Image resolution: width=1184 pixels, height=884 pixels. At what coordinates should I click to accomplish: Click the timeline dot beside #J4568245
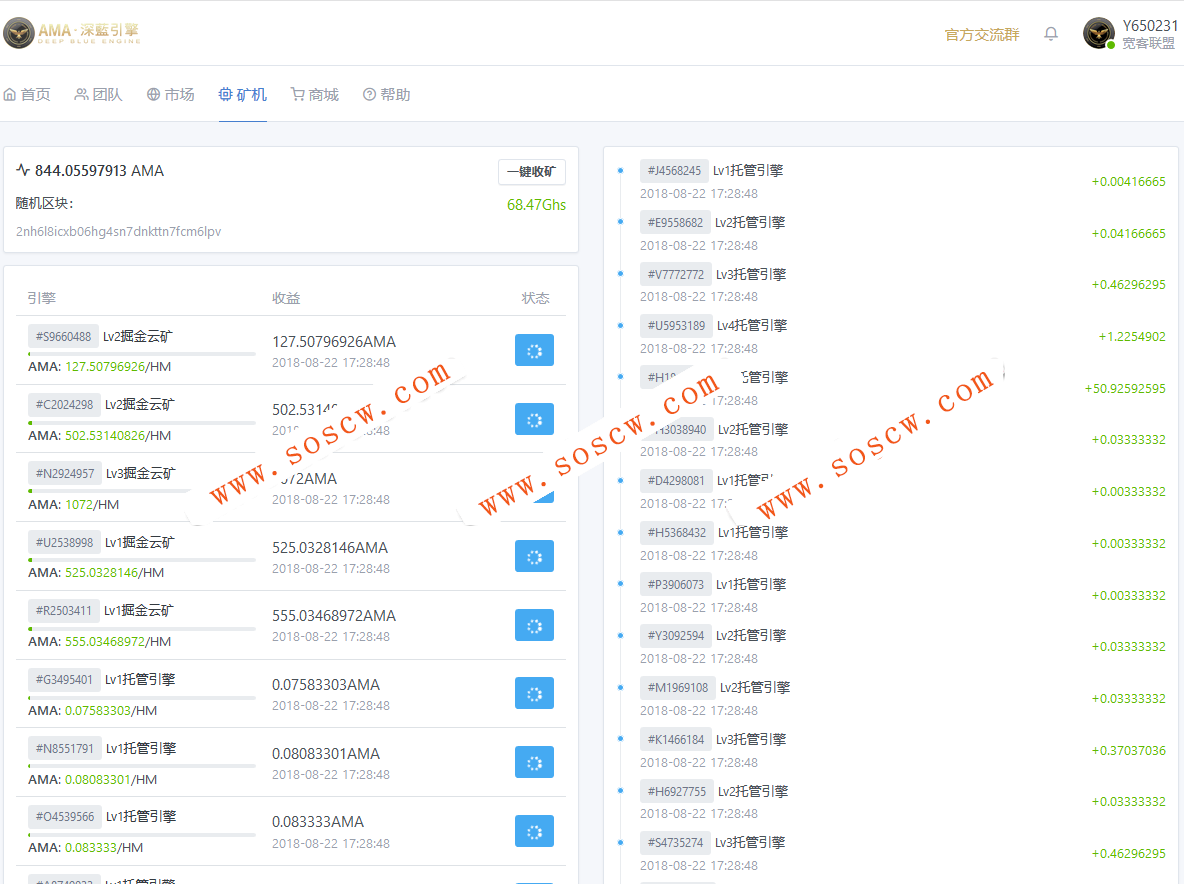pyautogui.click(x=621, y=171)
